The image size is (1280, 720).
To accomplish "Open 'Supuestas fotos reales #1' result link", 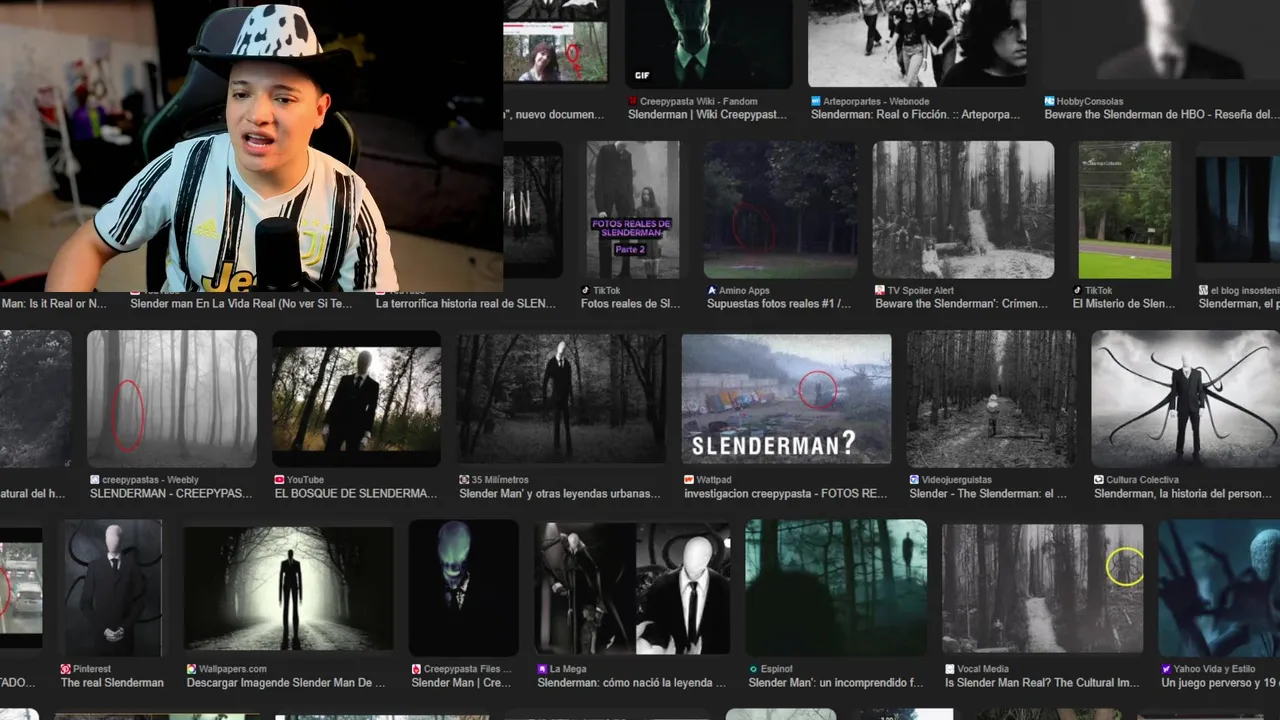I will pyautogui.click(x=779, y=304).
